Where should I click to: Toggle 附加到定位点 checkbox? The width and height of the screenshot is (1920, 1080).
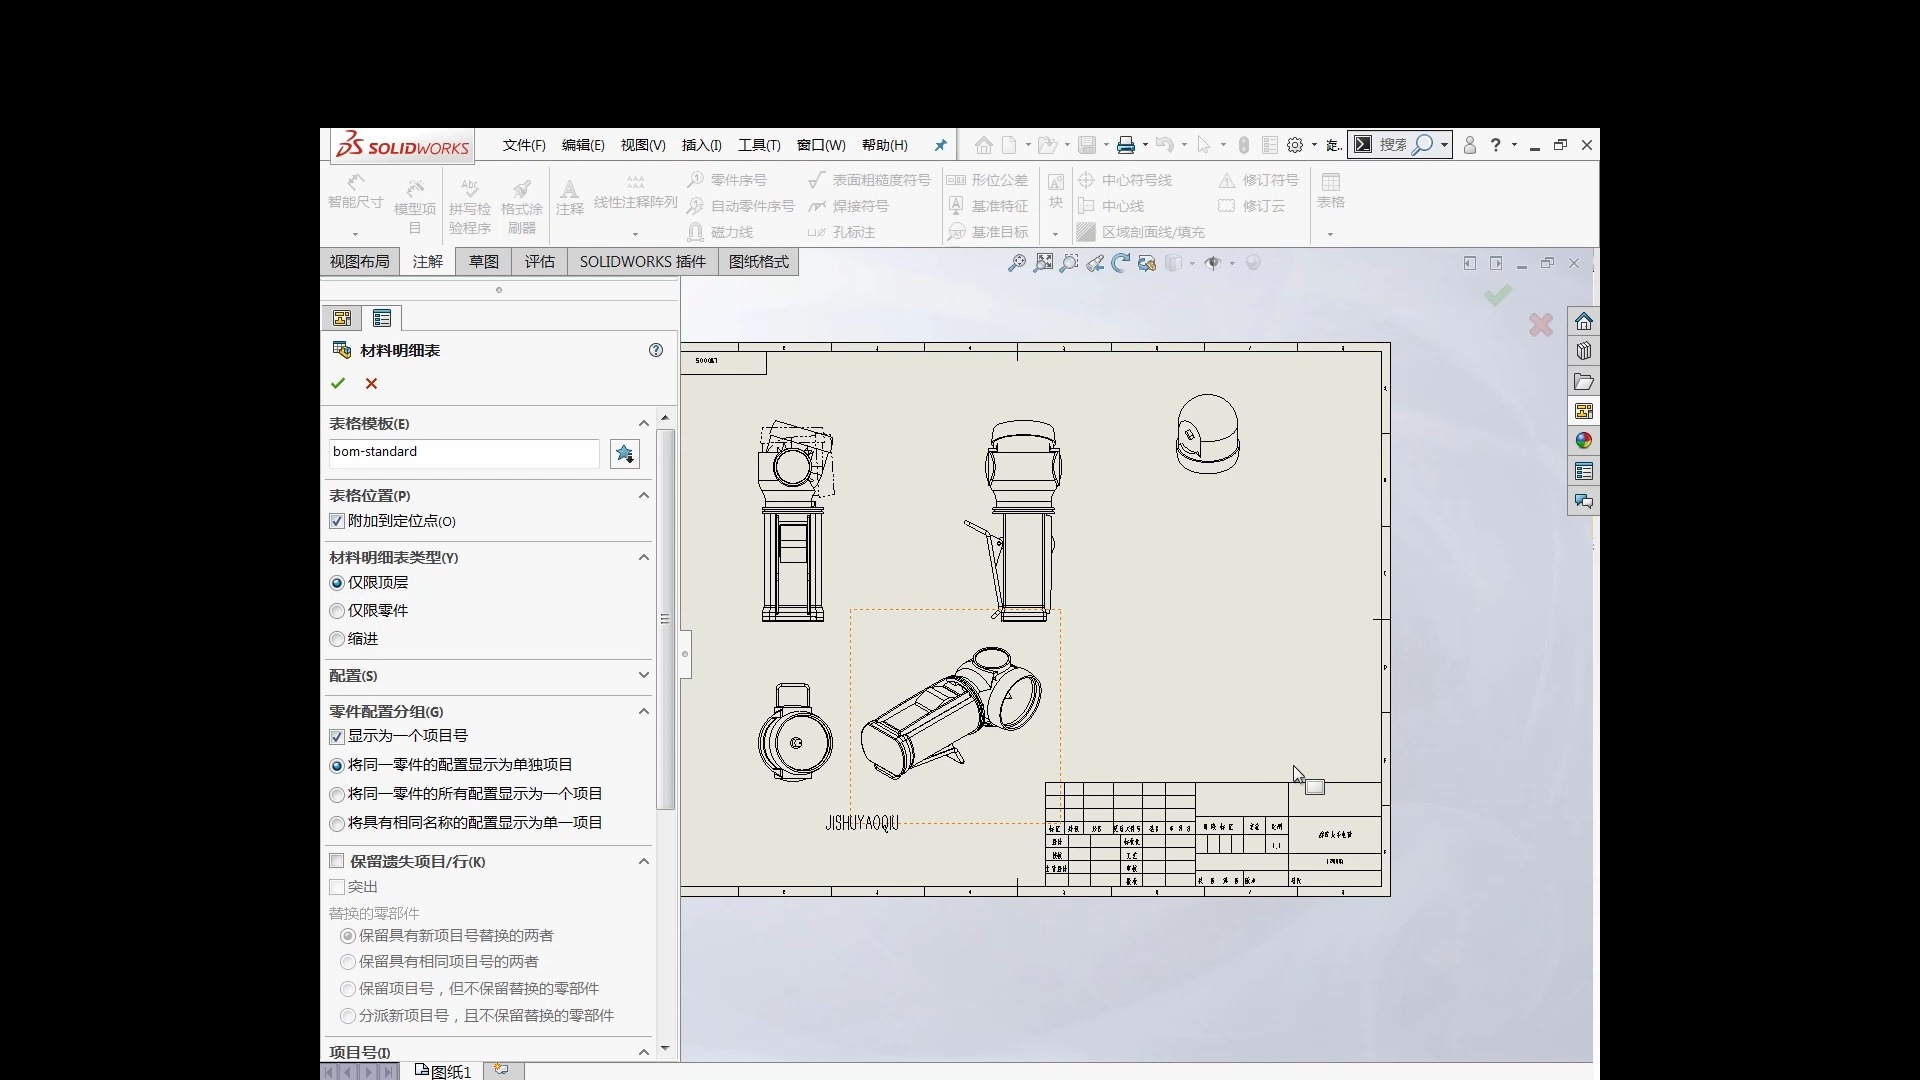point(337,521)
